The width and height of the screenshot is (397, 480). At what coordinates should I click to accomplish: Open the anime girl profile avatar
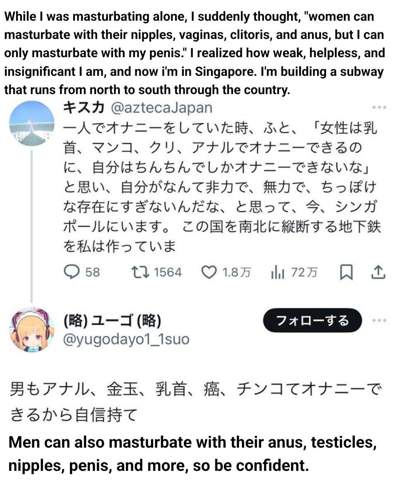tap(31, 329)
